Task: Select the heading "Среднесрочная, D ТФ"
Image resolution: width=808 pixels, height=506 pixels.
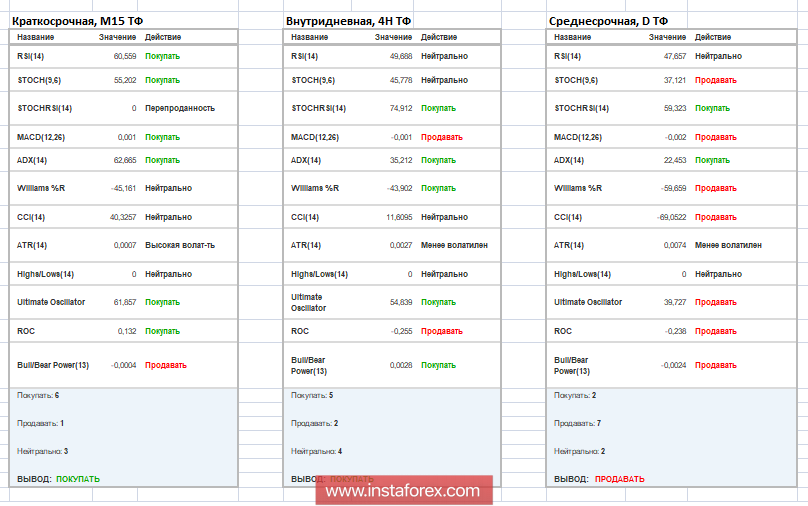Action: pyautogui.click(x=608, y=21)
